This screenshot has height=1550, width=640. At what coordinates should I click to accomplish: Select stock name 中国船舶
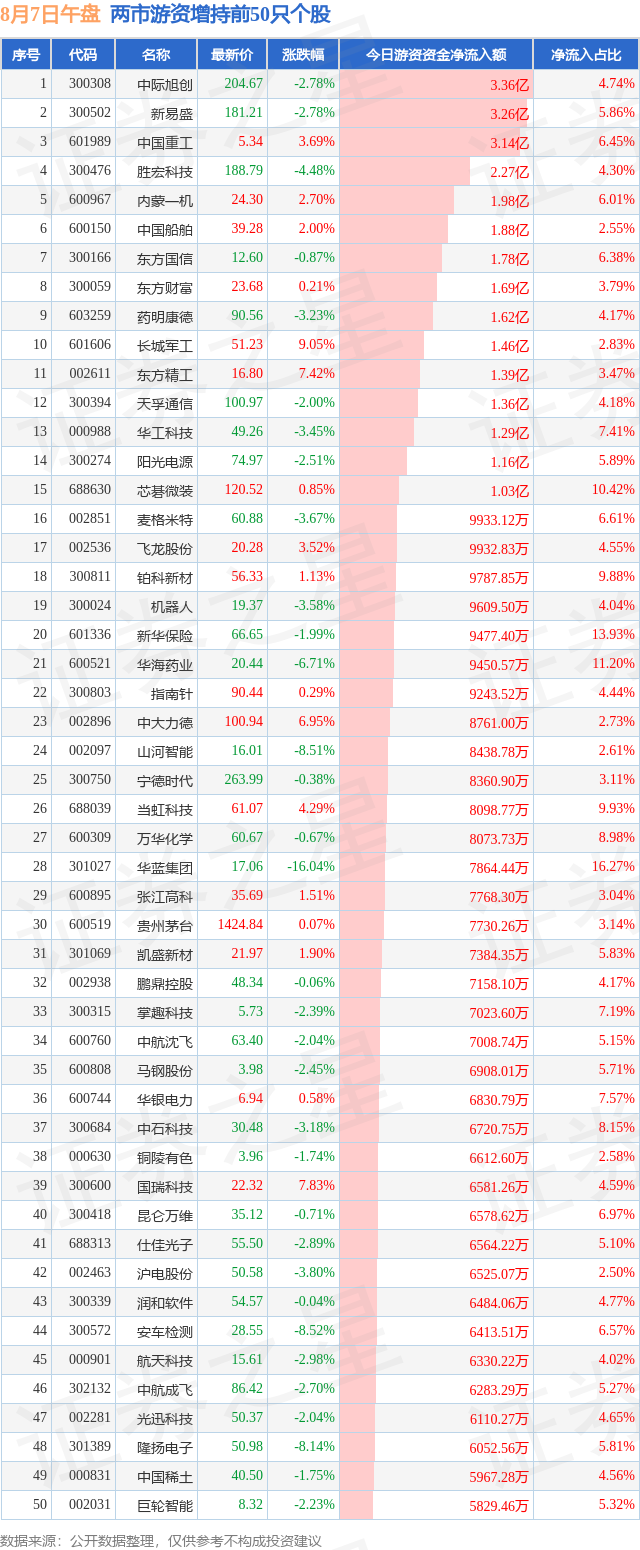165,230
